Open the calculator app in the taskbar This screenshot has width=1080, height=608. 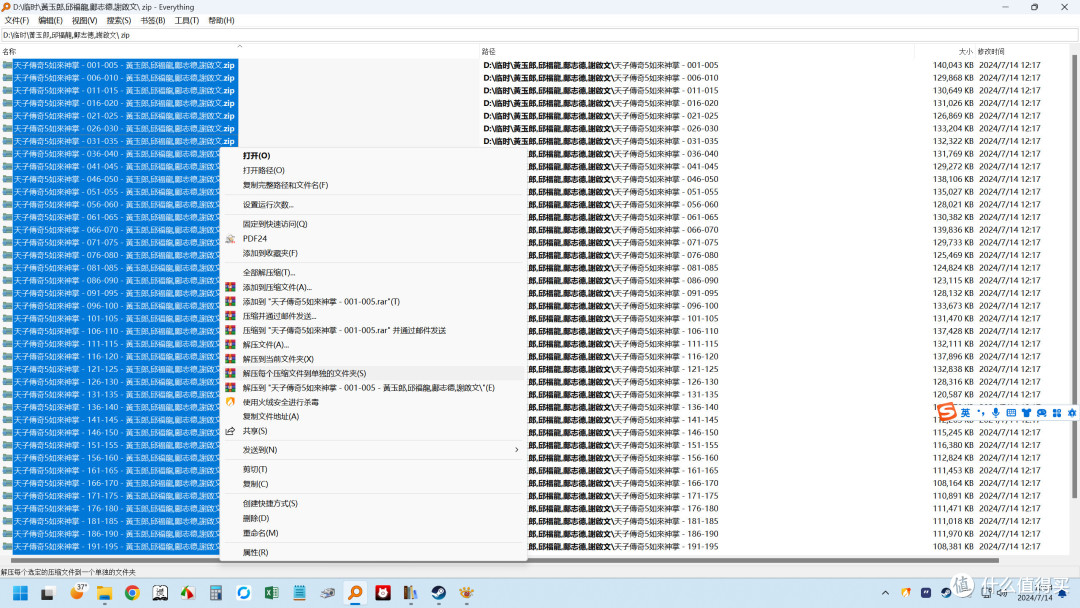click(216, 593)
